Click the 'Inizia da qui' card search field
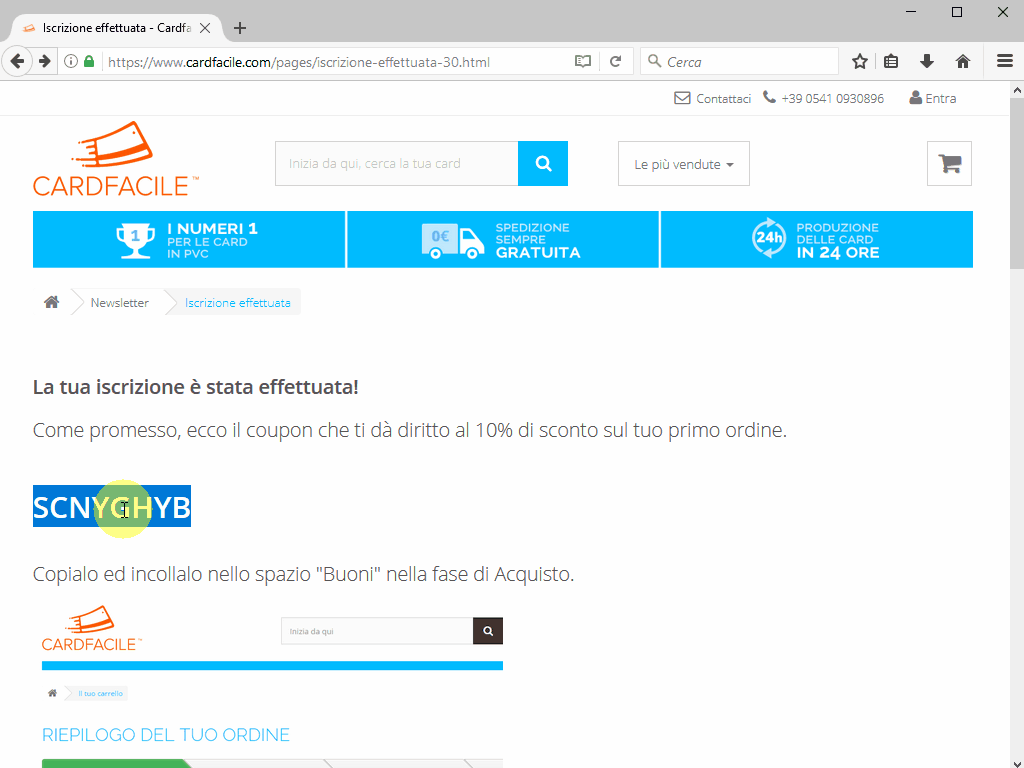This screenshot has height=768, width=1024. point(396,164)
